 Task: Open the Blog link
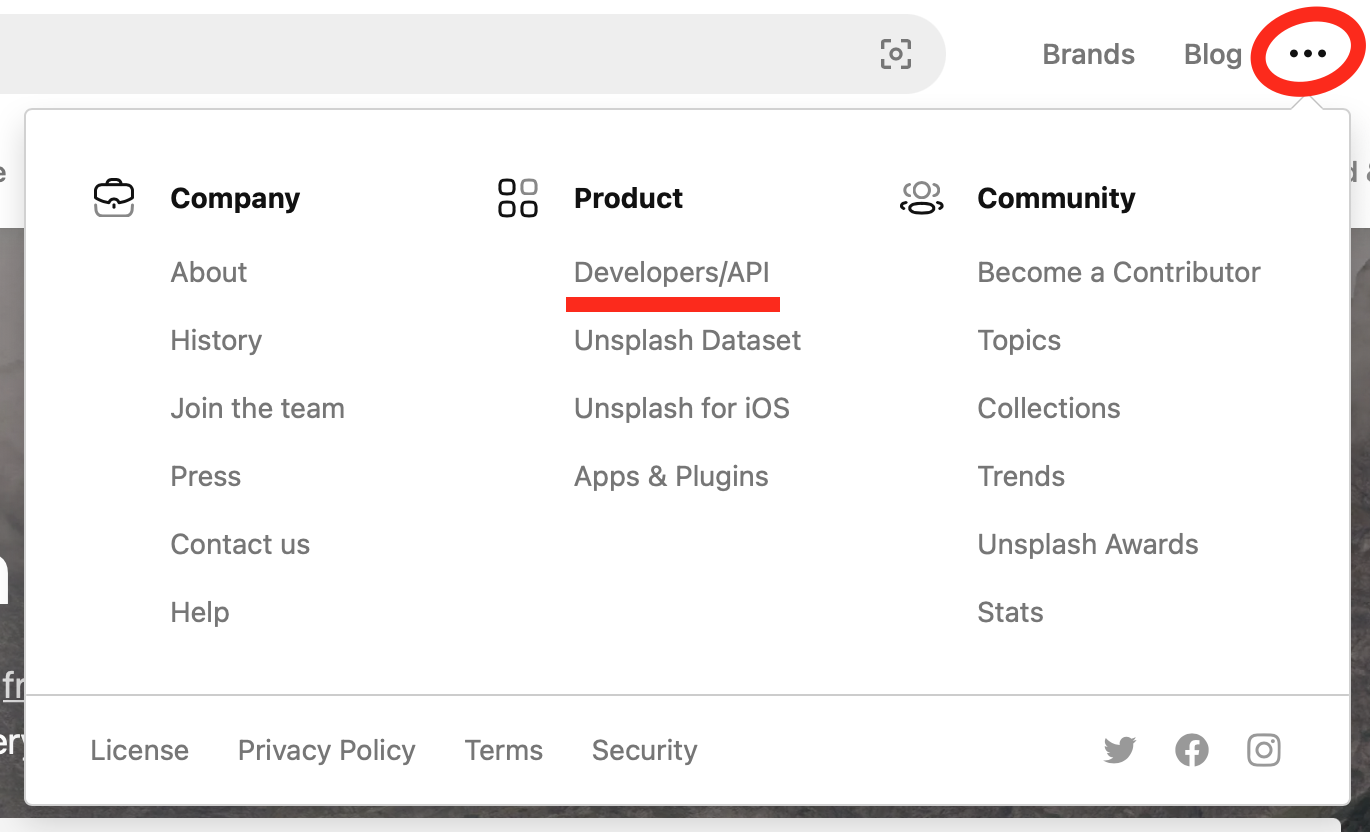click(1213, 54)
